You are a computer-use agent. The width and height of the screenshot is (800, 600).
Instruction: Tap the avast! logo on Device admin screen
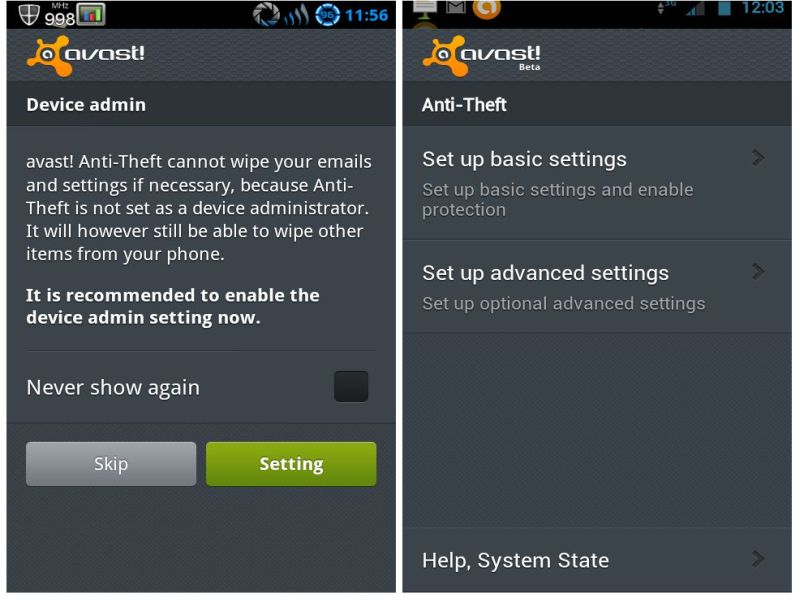pyautogui.click(x=86, y=55)
